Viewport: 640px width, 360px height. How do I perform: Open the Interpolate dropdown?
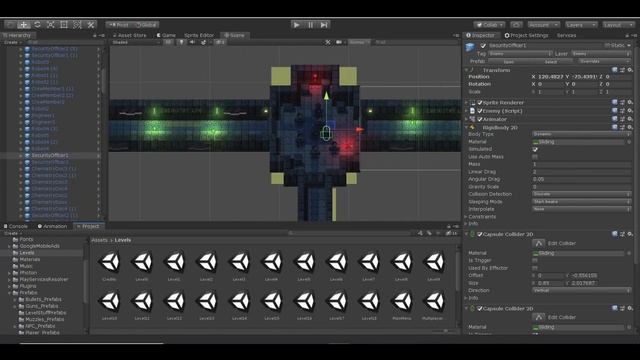[582, 209]
